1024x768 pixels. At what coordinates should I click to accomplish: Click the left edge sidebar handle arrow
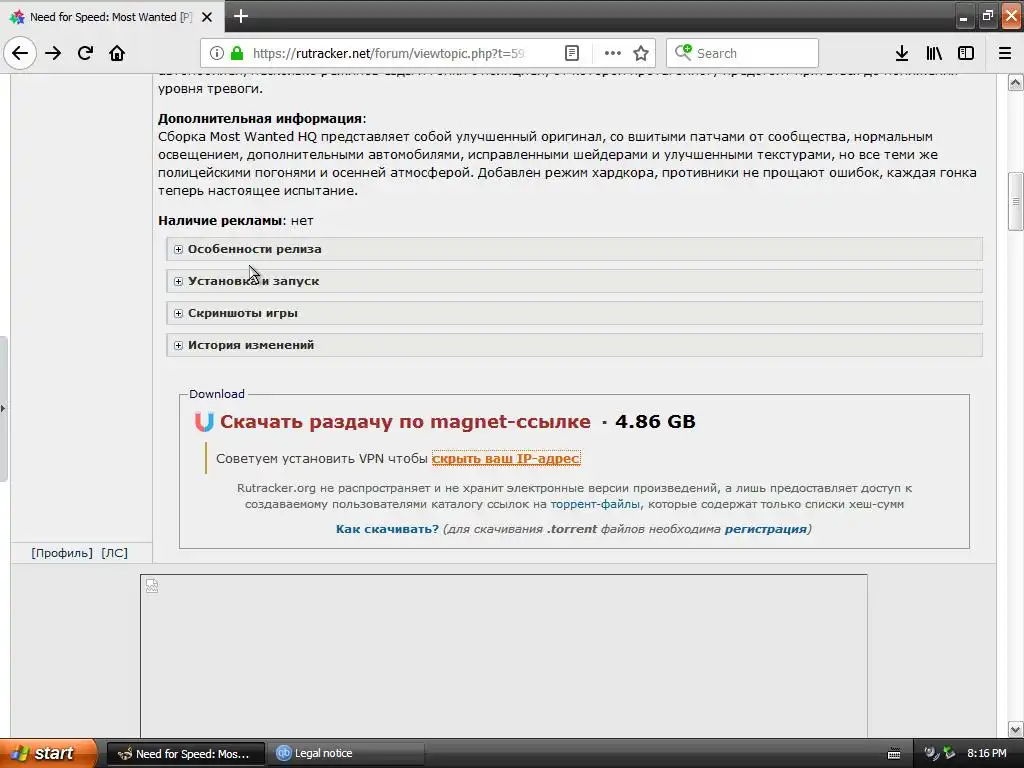[3, 409]
